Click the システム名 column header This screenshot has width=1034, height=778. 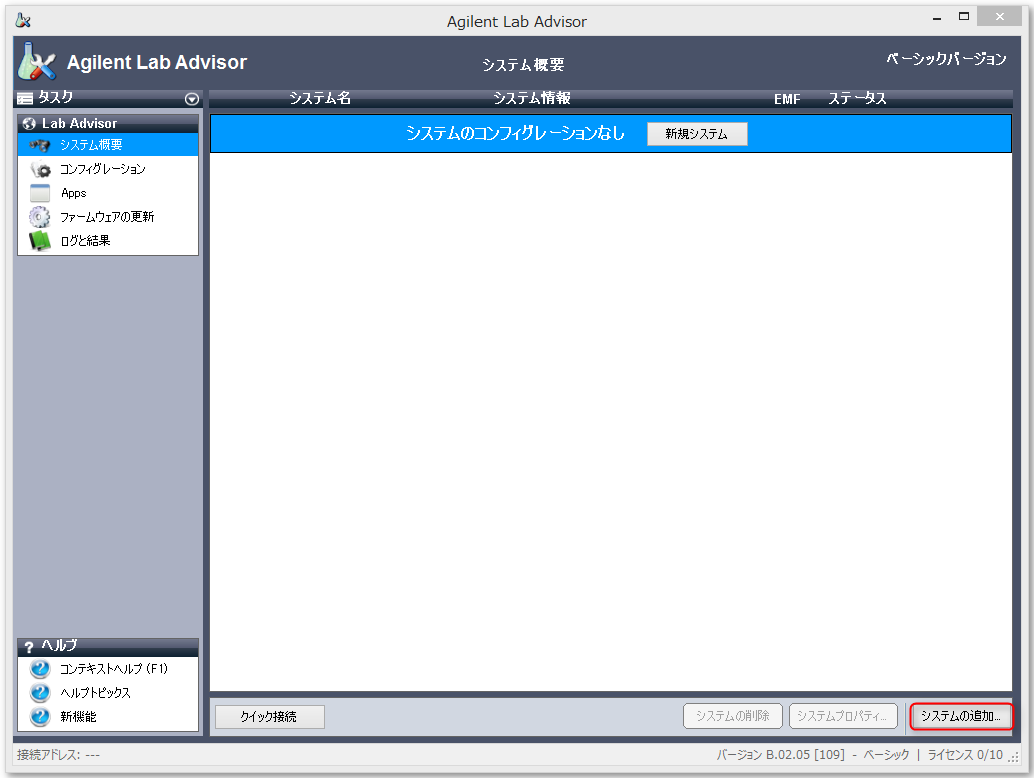click(x=320, y=99)
